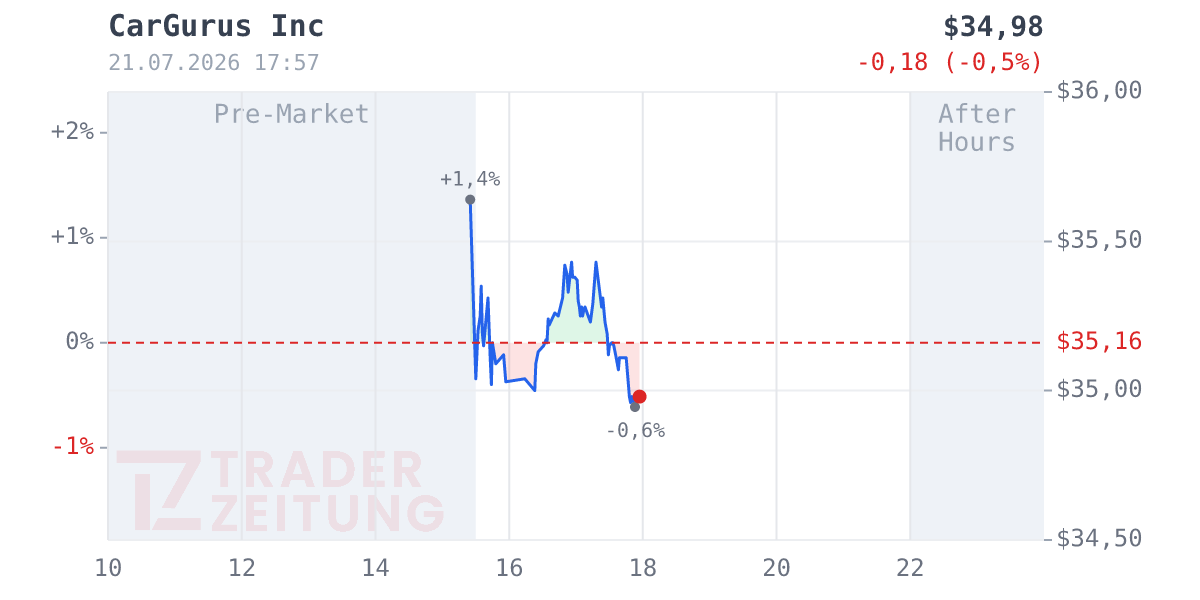Viewport: 1200px width, 600px height.
Task: Click the $36,00 price axis label
Action: coord(1099,91)
